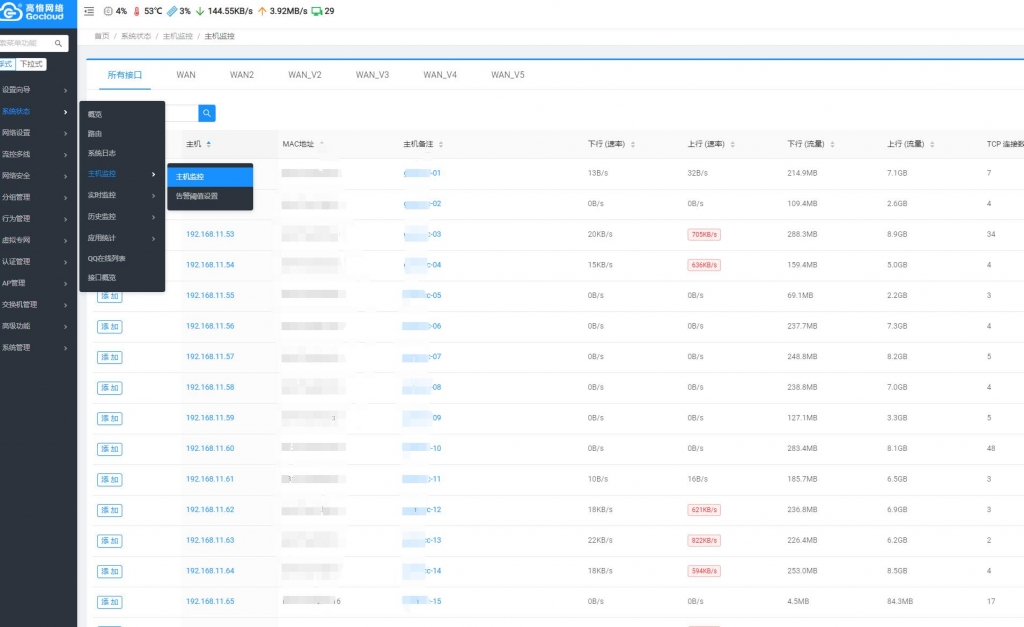Screen dimensions: 1024x627
Task: Click the 添加 button for 192.168.11.60
Action: pos(109,449)
